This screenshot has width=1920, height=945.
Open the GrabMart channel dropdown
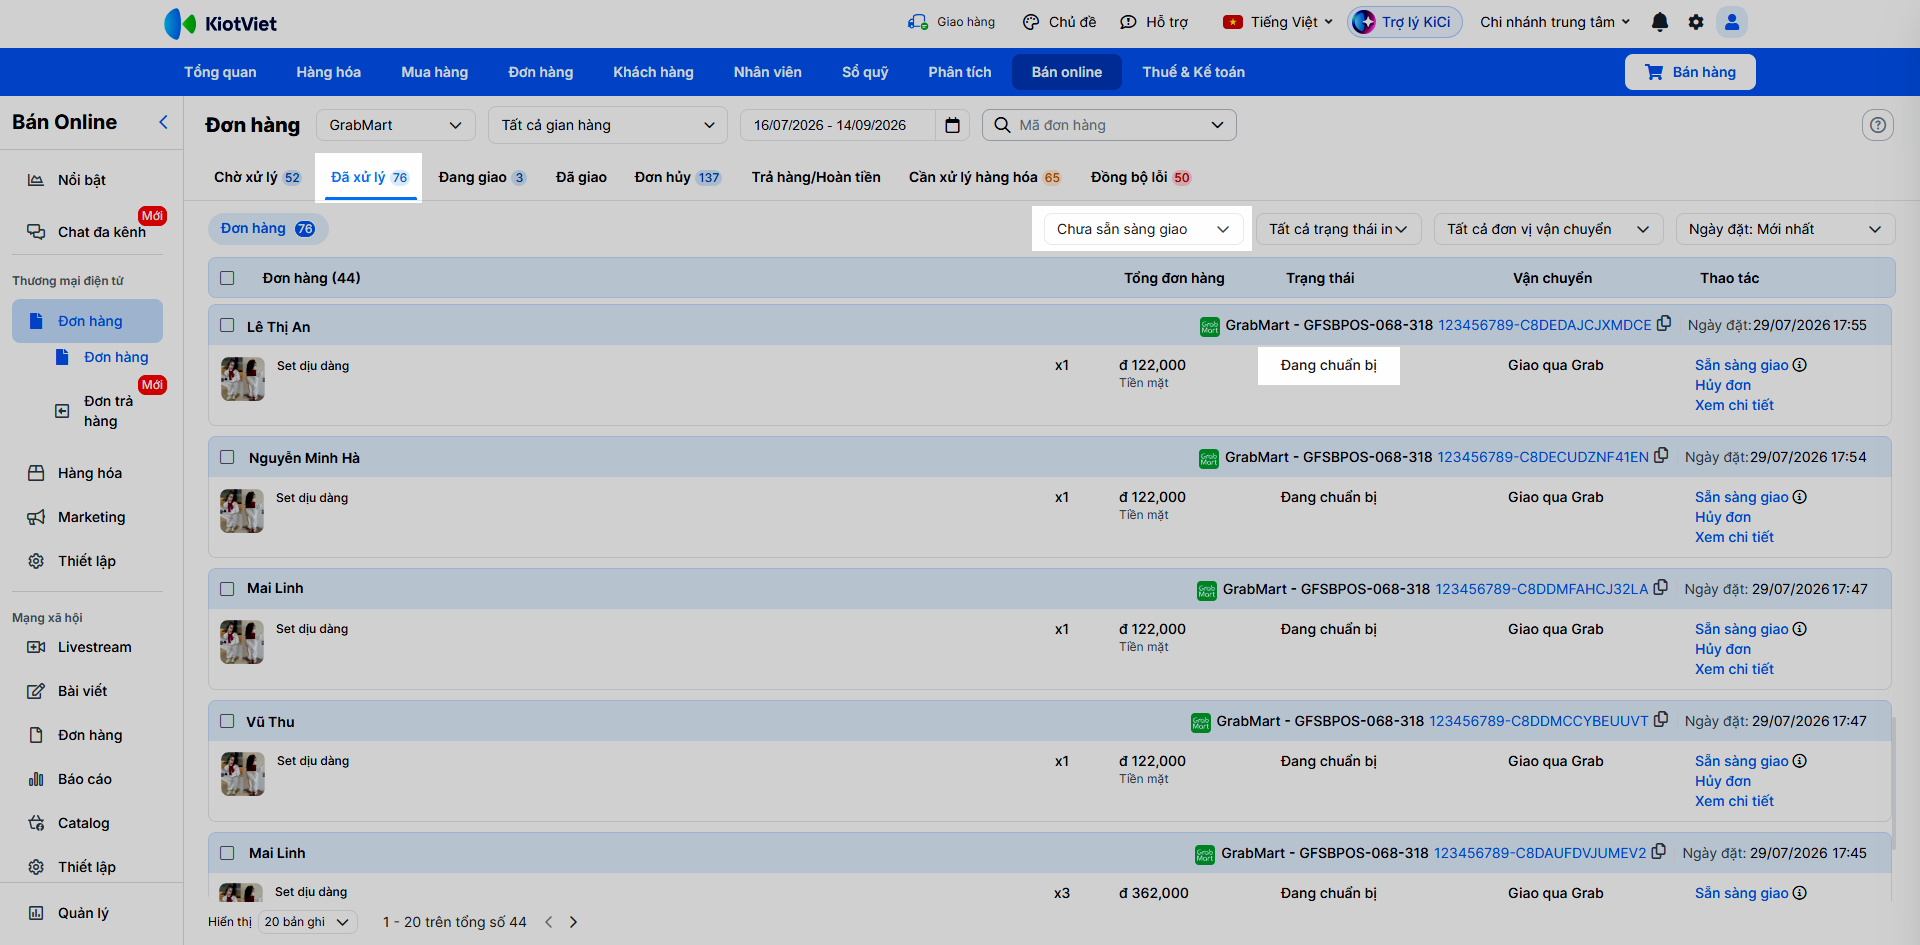395,125
